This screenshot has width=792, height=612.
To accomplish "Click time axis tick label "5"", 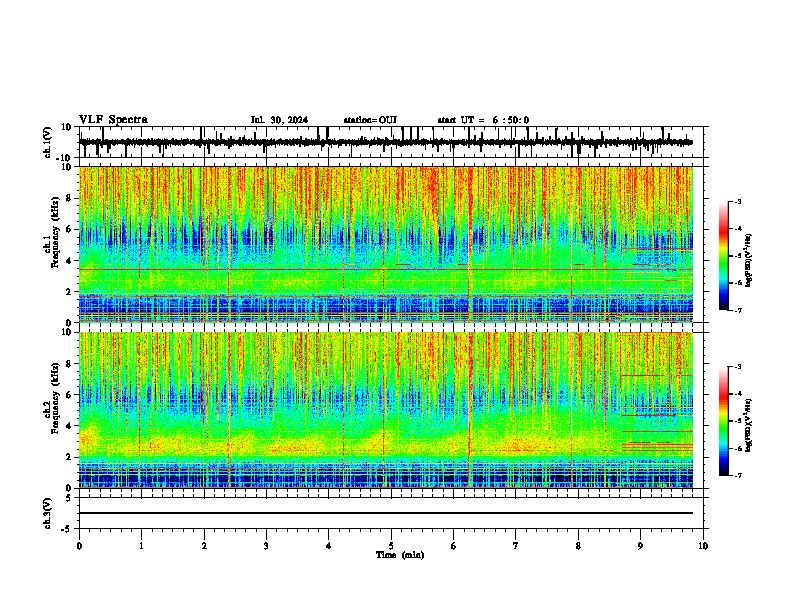I will coord(391,546).
